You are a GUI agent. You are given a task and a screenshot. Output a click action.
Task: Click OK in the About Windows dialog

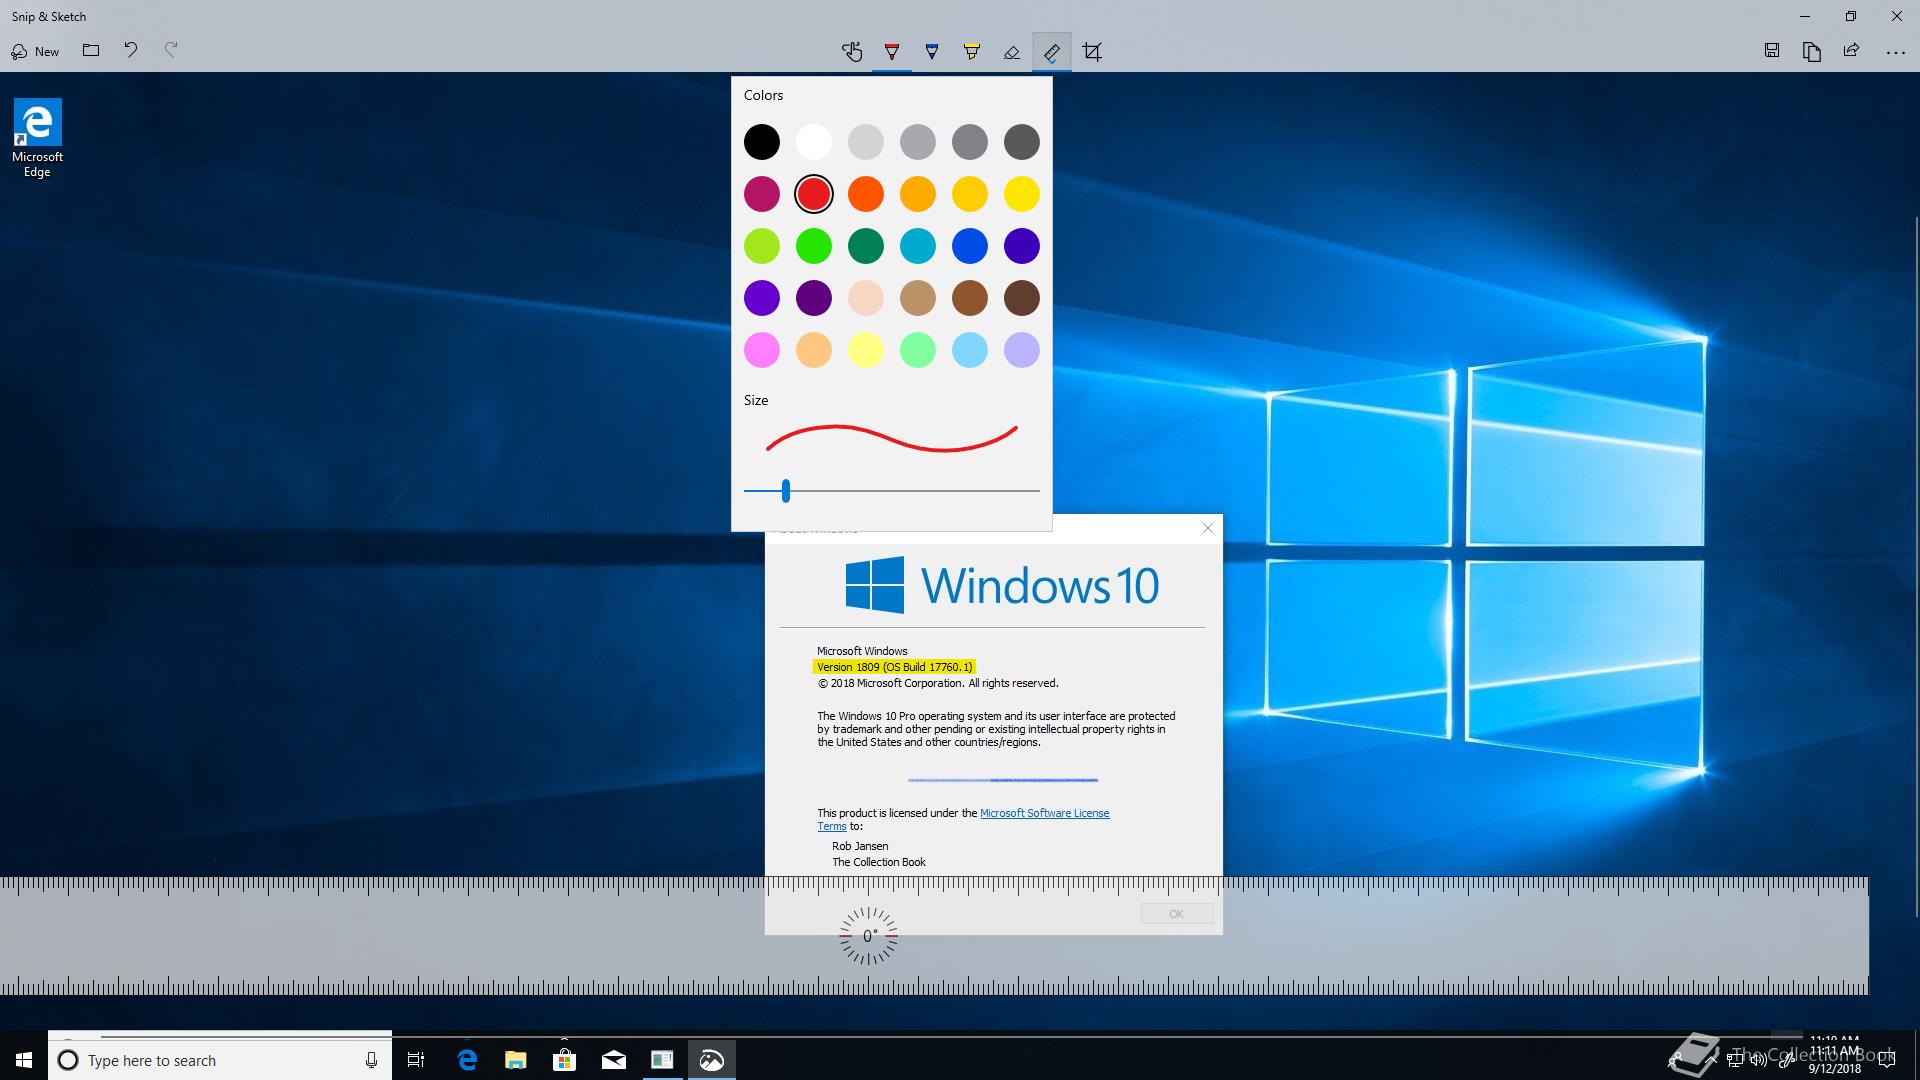[x=1177, y=914]
